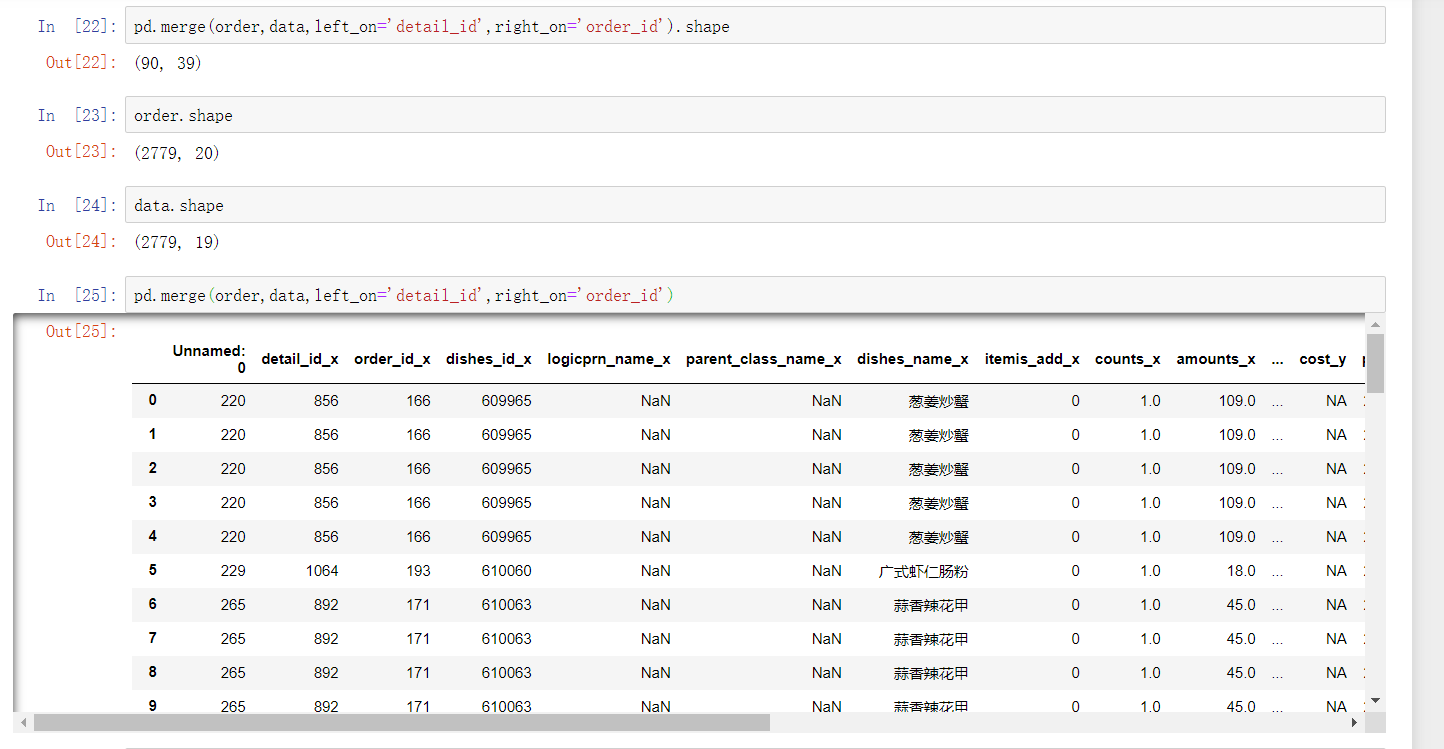Click the parent_class_name_x column header

pyautogui.click(x=764, y=359)
